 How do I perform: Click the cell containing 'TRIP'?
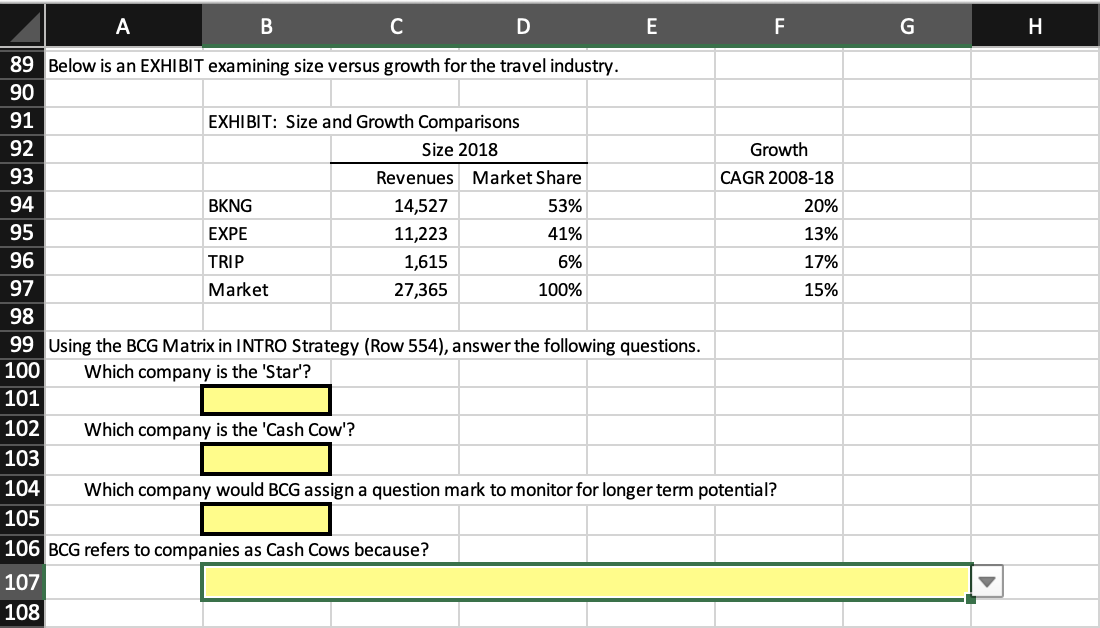(266, 262)
